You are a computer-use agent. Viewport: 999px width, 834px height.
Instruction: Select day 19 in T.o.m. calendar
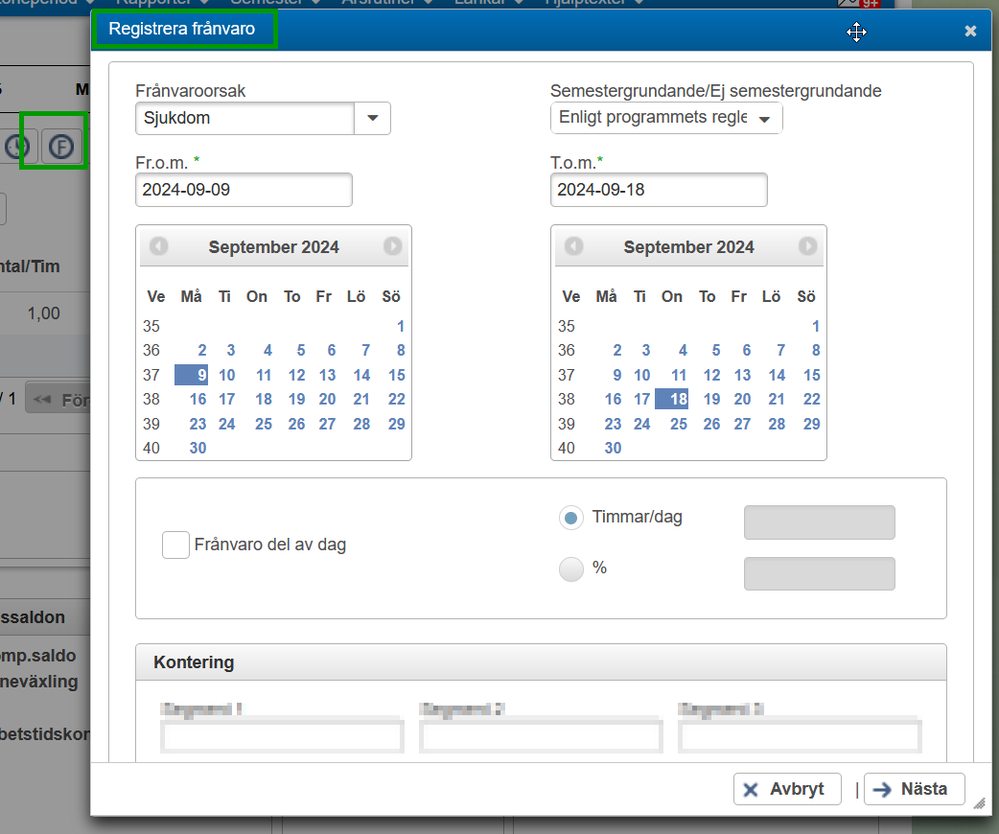click(x=712, y=399)
